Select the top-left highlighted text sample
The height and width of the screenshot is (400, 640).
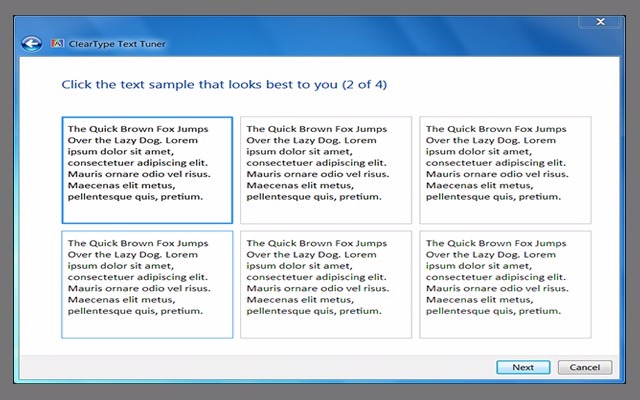(x=147, y=169)
